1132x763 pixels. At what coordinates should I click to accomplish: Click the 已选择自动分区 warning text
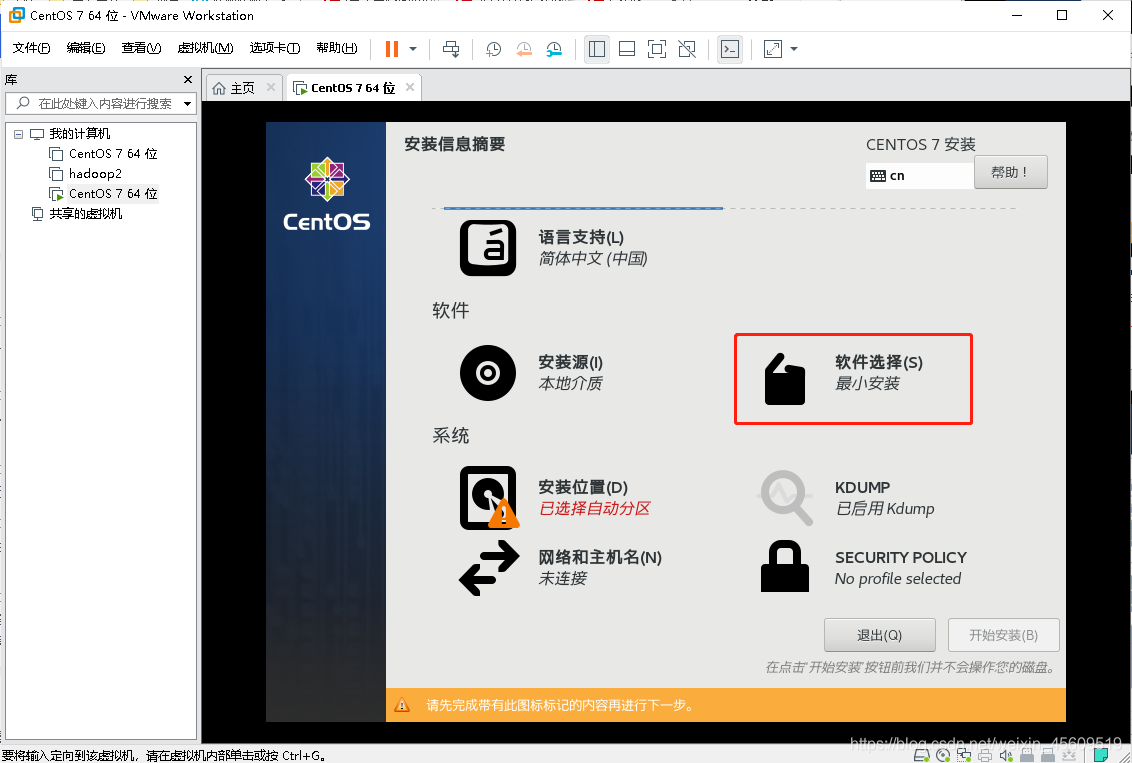tap(595, 508)
